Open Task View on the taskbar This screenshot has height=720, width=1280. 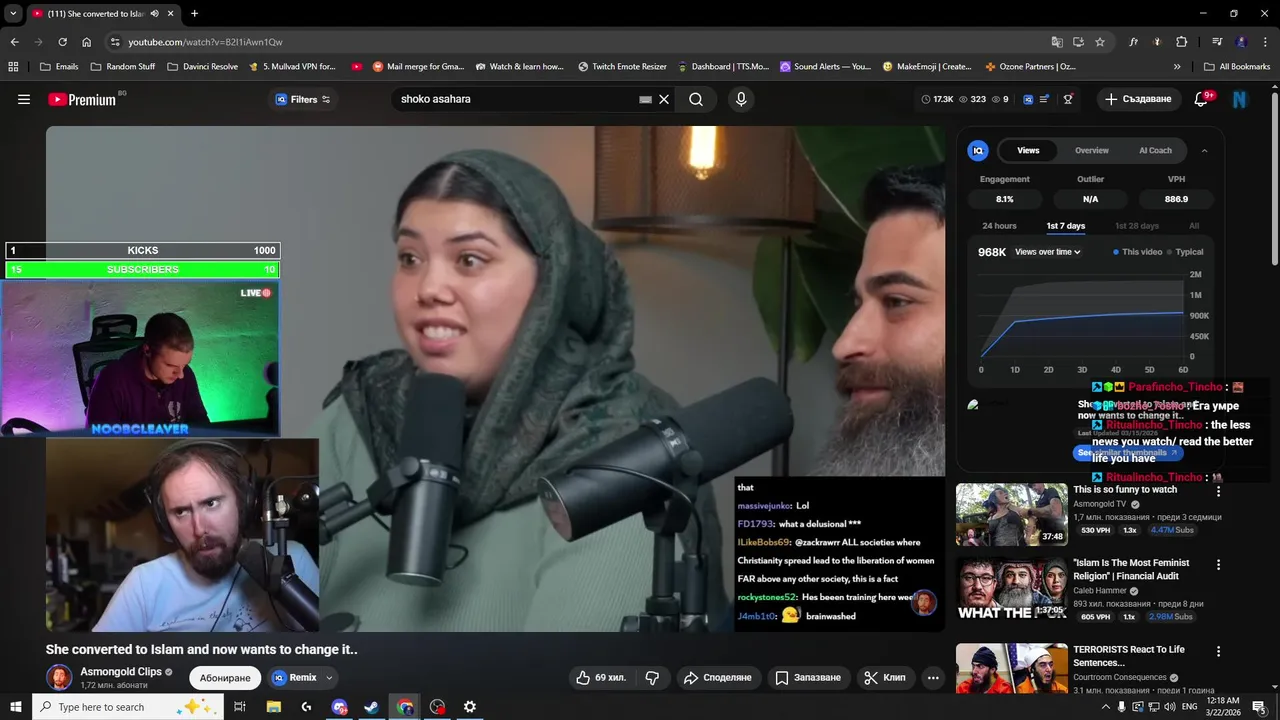click(x=240, y=707)
